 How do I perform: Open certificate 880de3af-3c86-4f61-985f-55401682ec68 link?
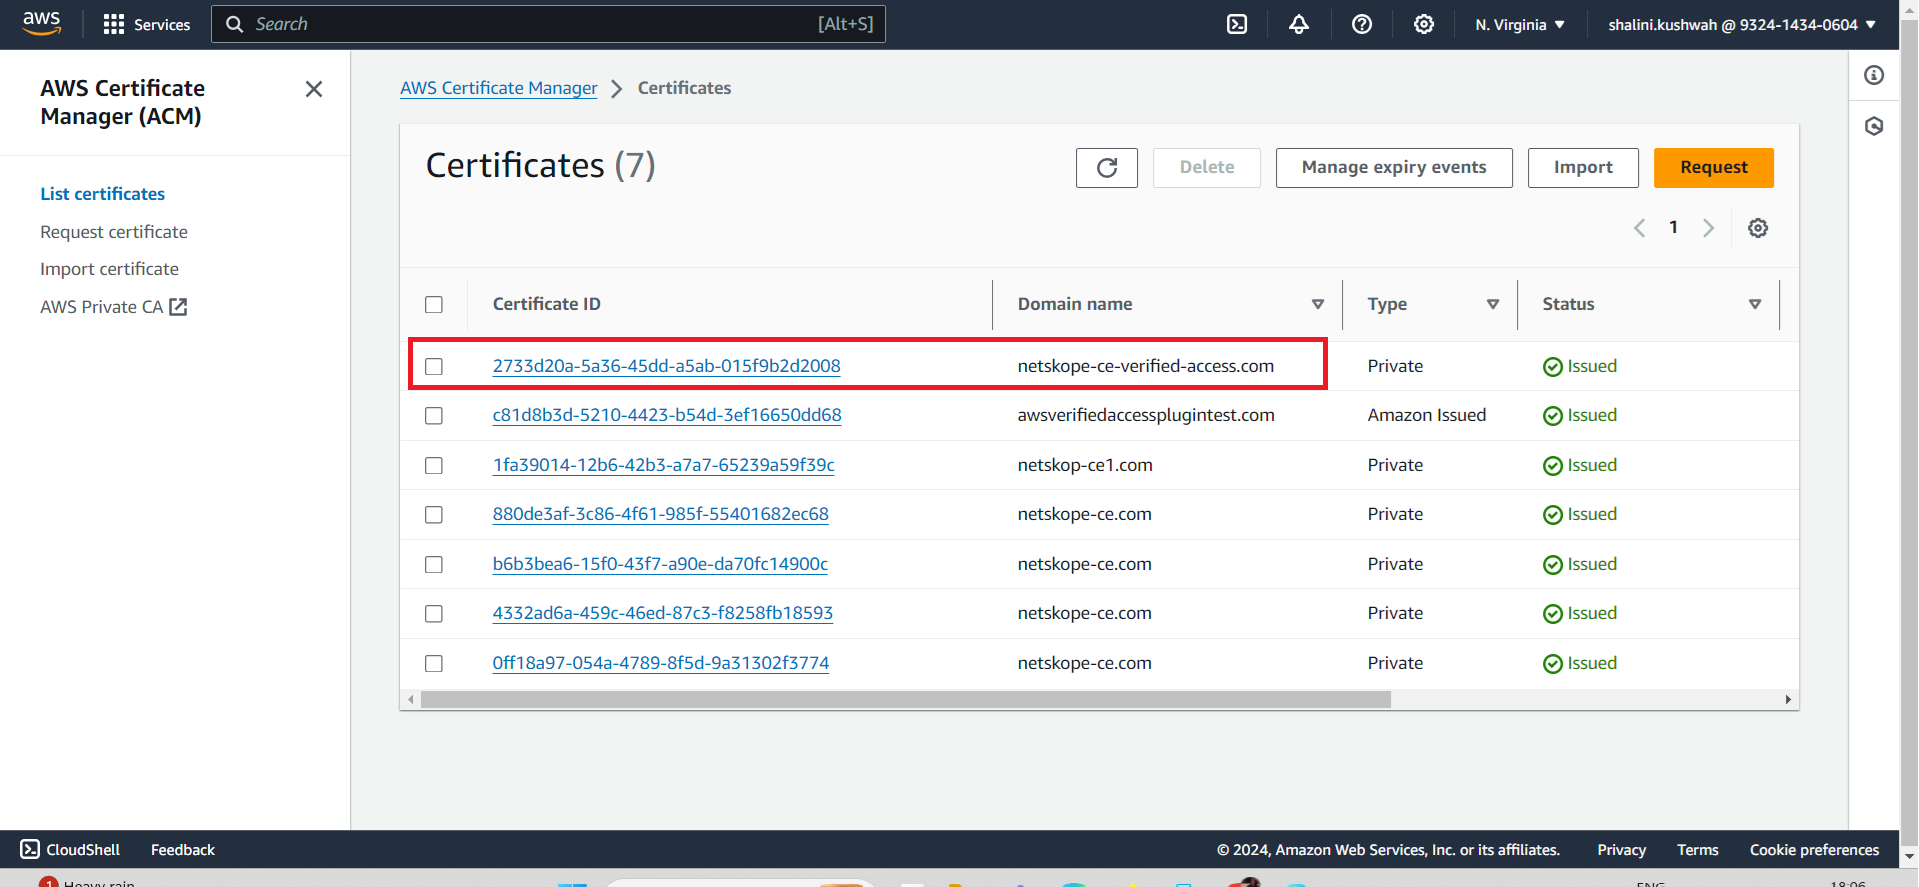pyautogui.click(x=660, y=514)
